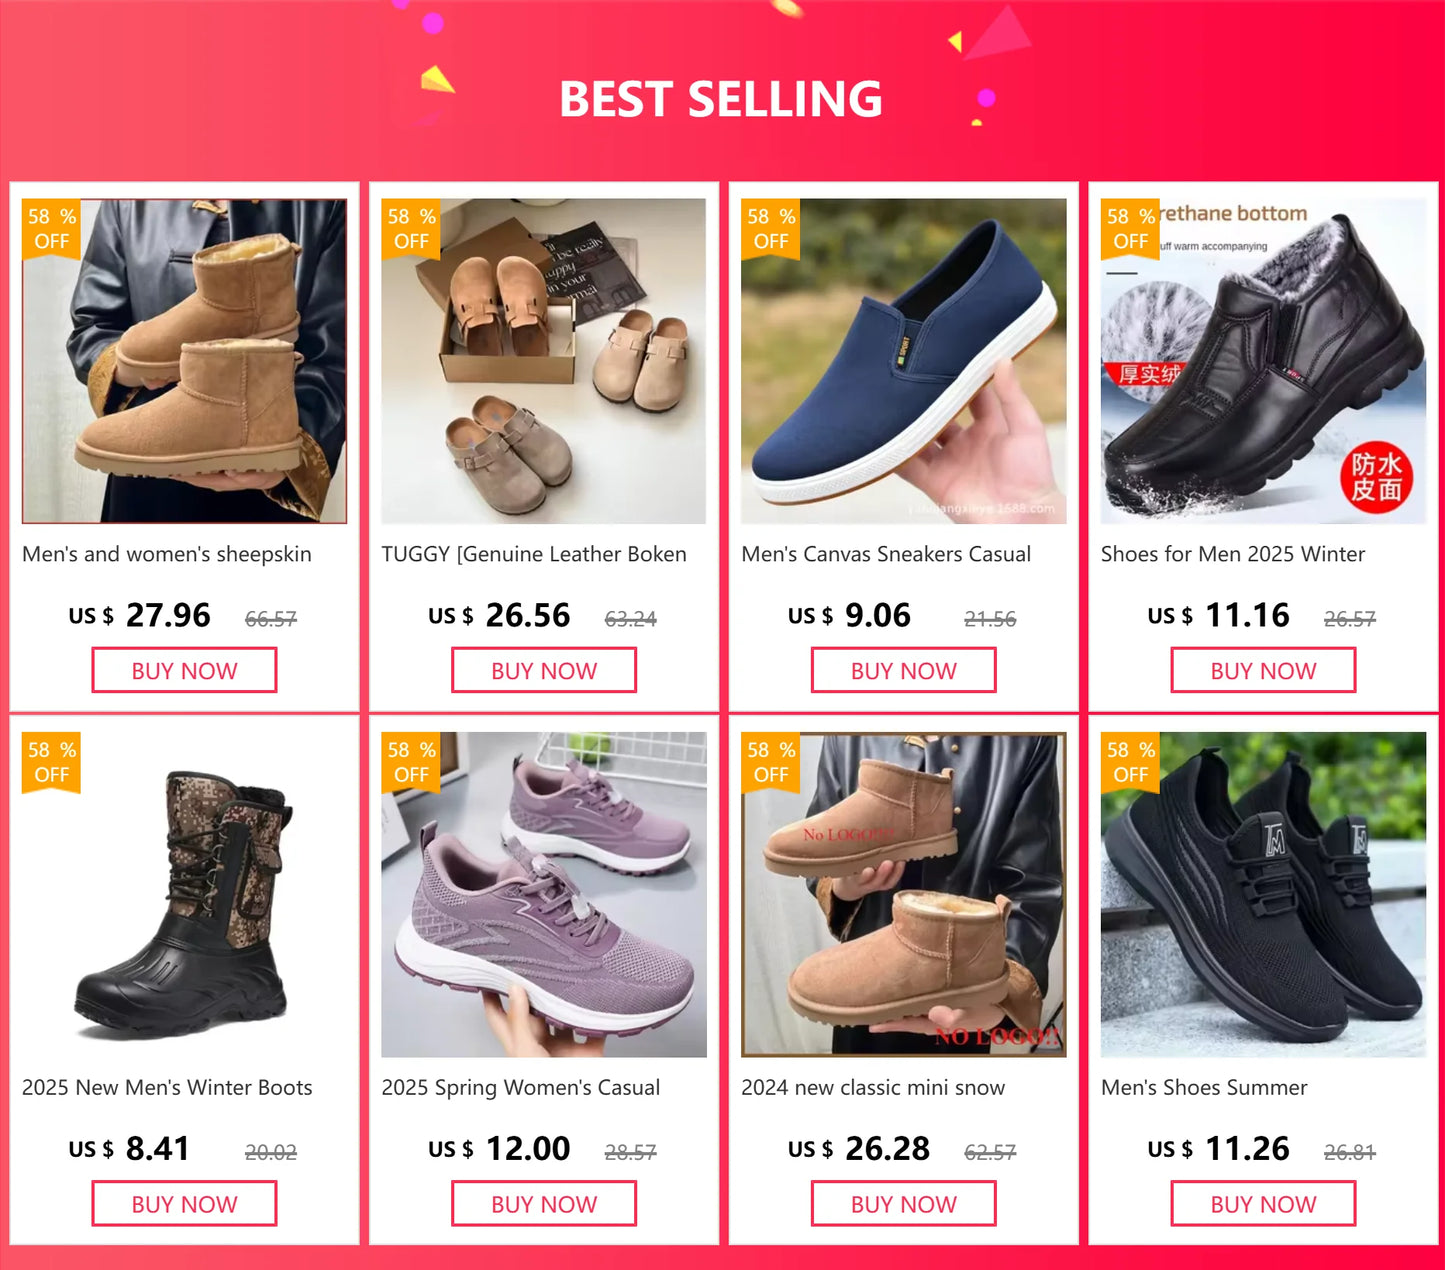Open the TUGGY Genuine Leather Boken title link

click(534, 554)
